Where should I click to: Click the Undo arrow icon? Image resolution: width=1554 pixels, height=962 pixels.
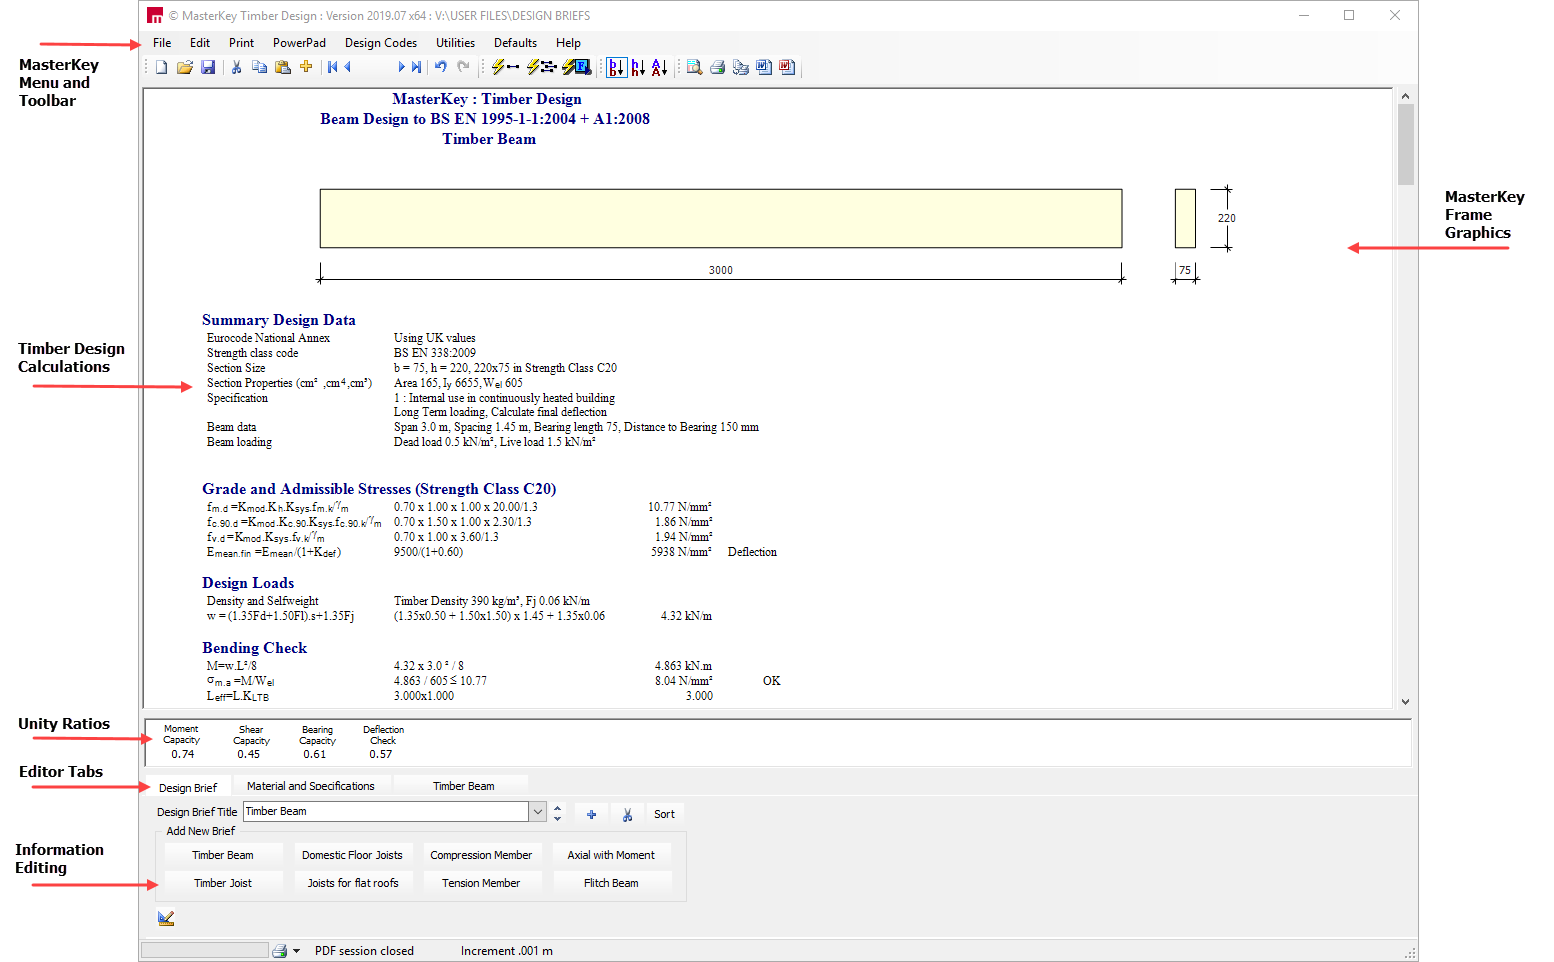[x=440, y=67]
